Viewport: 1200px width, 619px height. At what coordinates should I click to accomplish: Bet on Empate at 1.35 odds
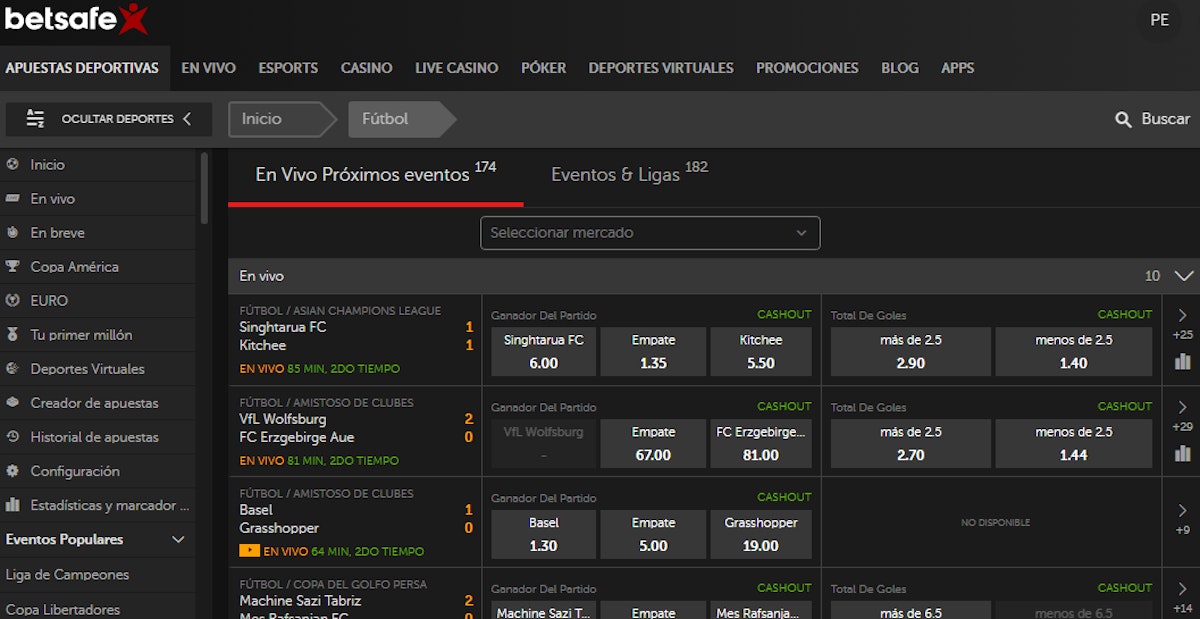653,352
